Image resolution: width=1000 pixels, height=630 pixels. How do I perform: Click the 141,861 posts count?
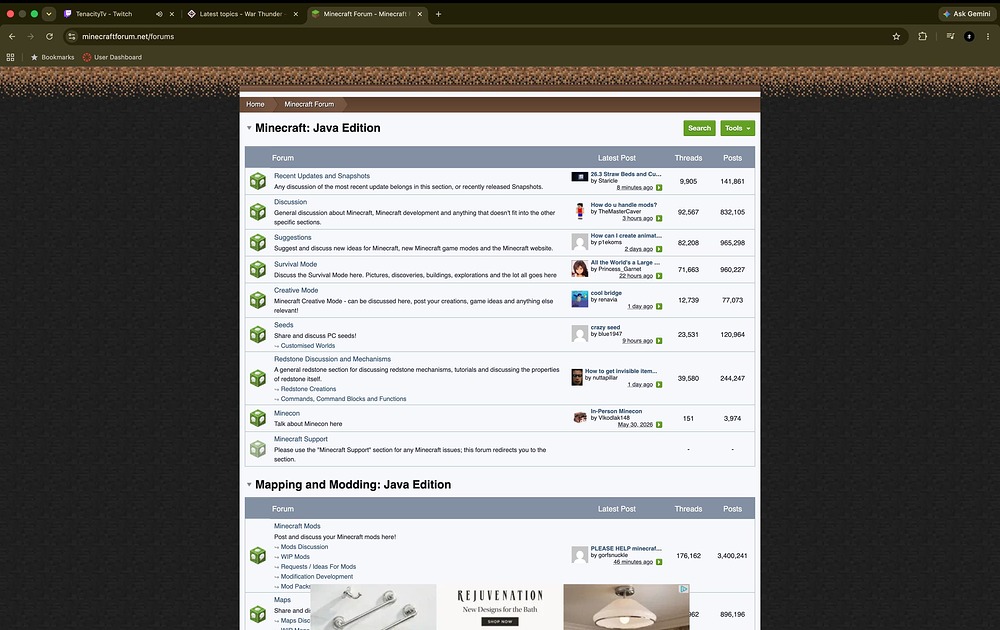coord(732,181)
